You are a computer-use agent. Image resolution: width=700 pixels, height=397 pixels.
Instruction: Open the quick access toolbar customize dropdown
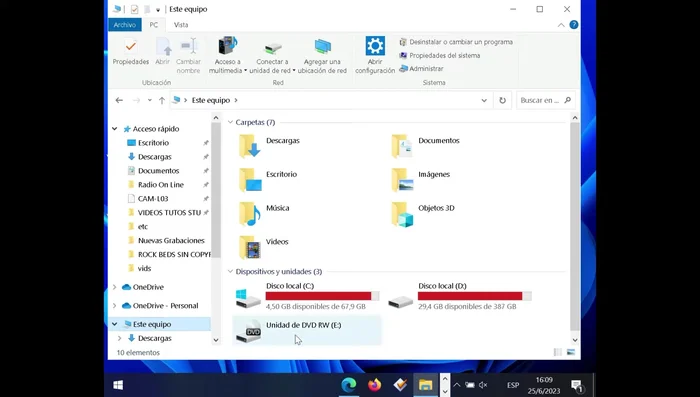click(158, 9)
